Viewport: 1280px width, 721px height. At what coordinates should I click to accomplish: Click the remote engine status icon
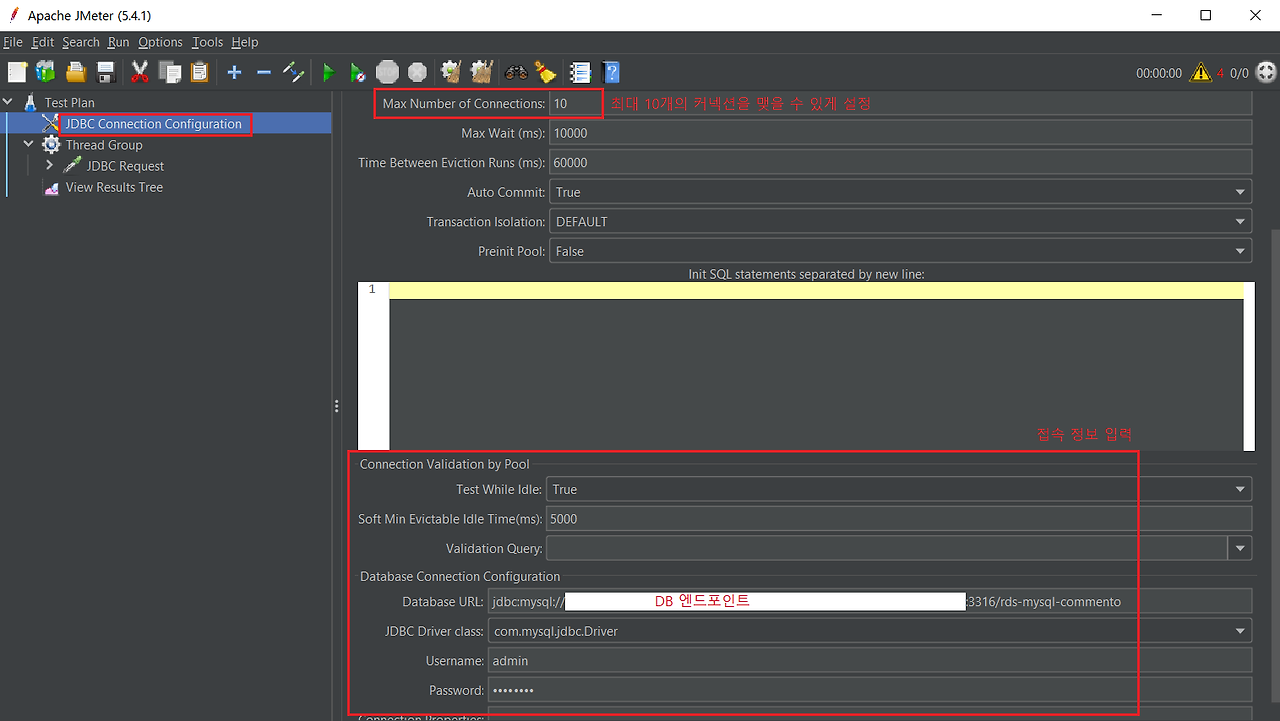coord(1266,73)
